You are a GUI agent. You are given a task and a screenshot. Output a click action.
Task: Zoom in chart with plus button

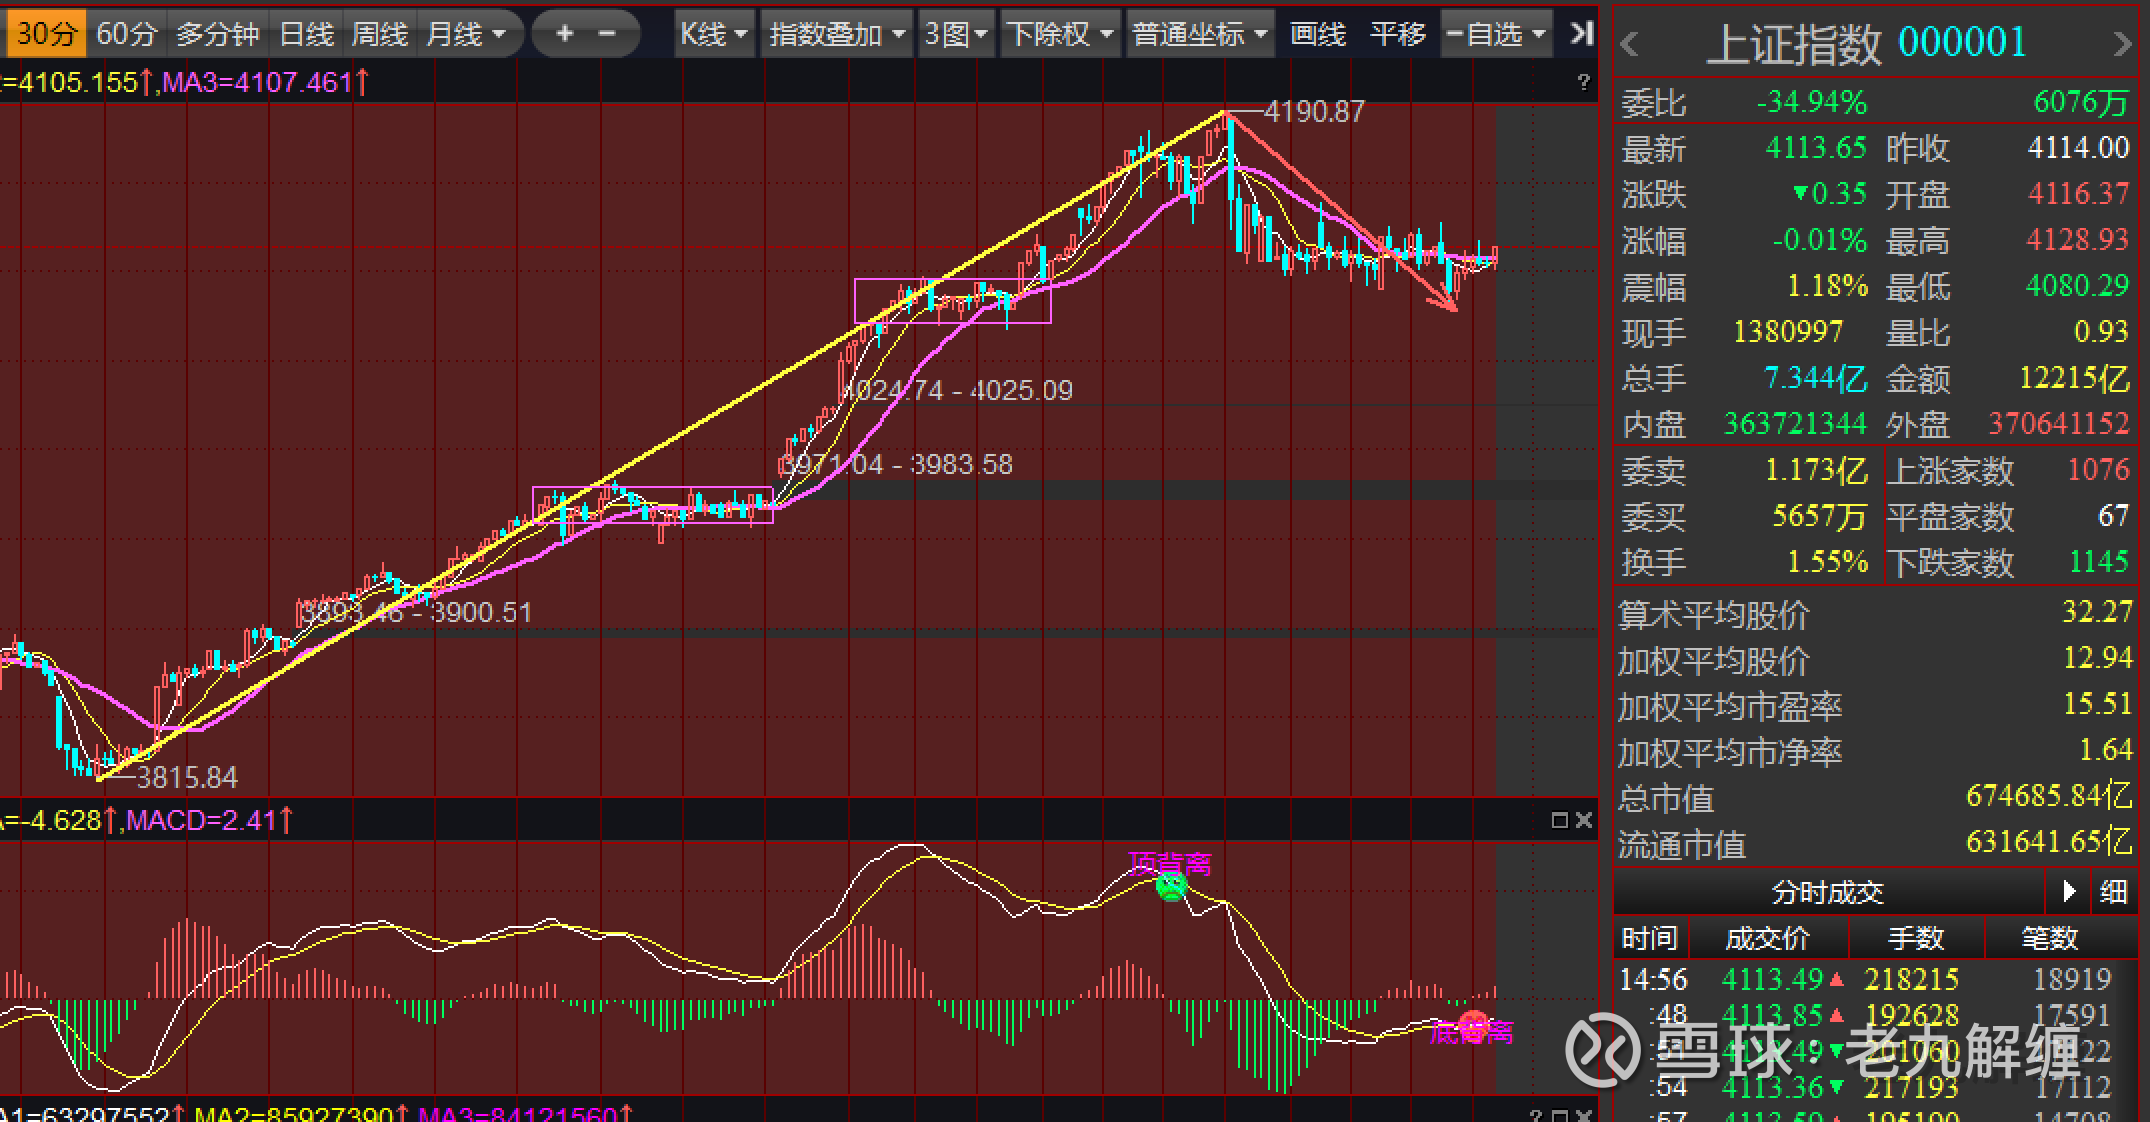click(564, 34)
